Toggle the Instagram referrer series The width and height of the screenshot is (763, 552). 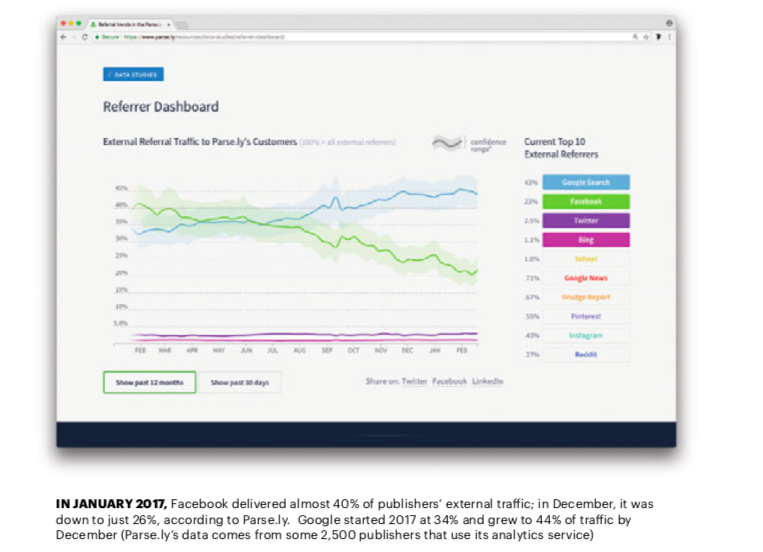(586, 335)
